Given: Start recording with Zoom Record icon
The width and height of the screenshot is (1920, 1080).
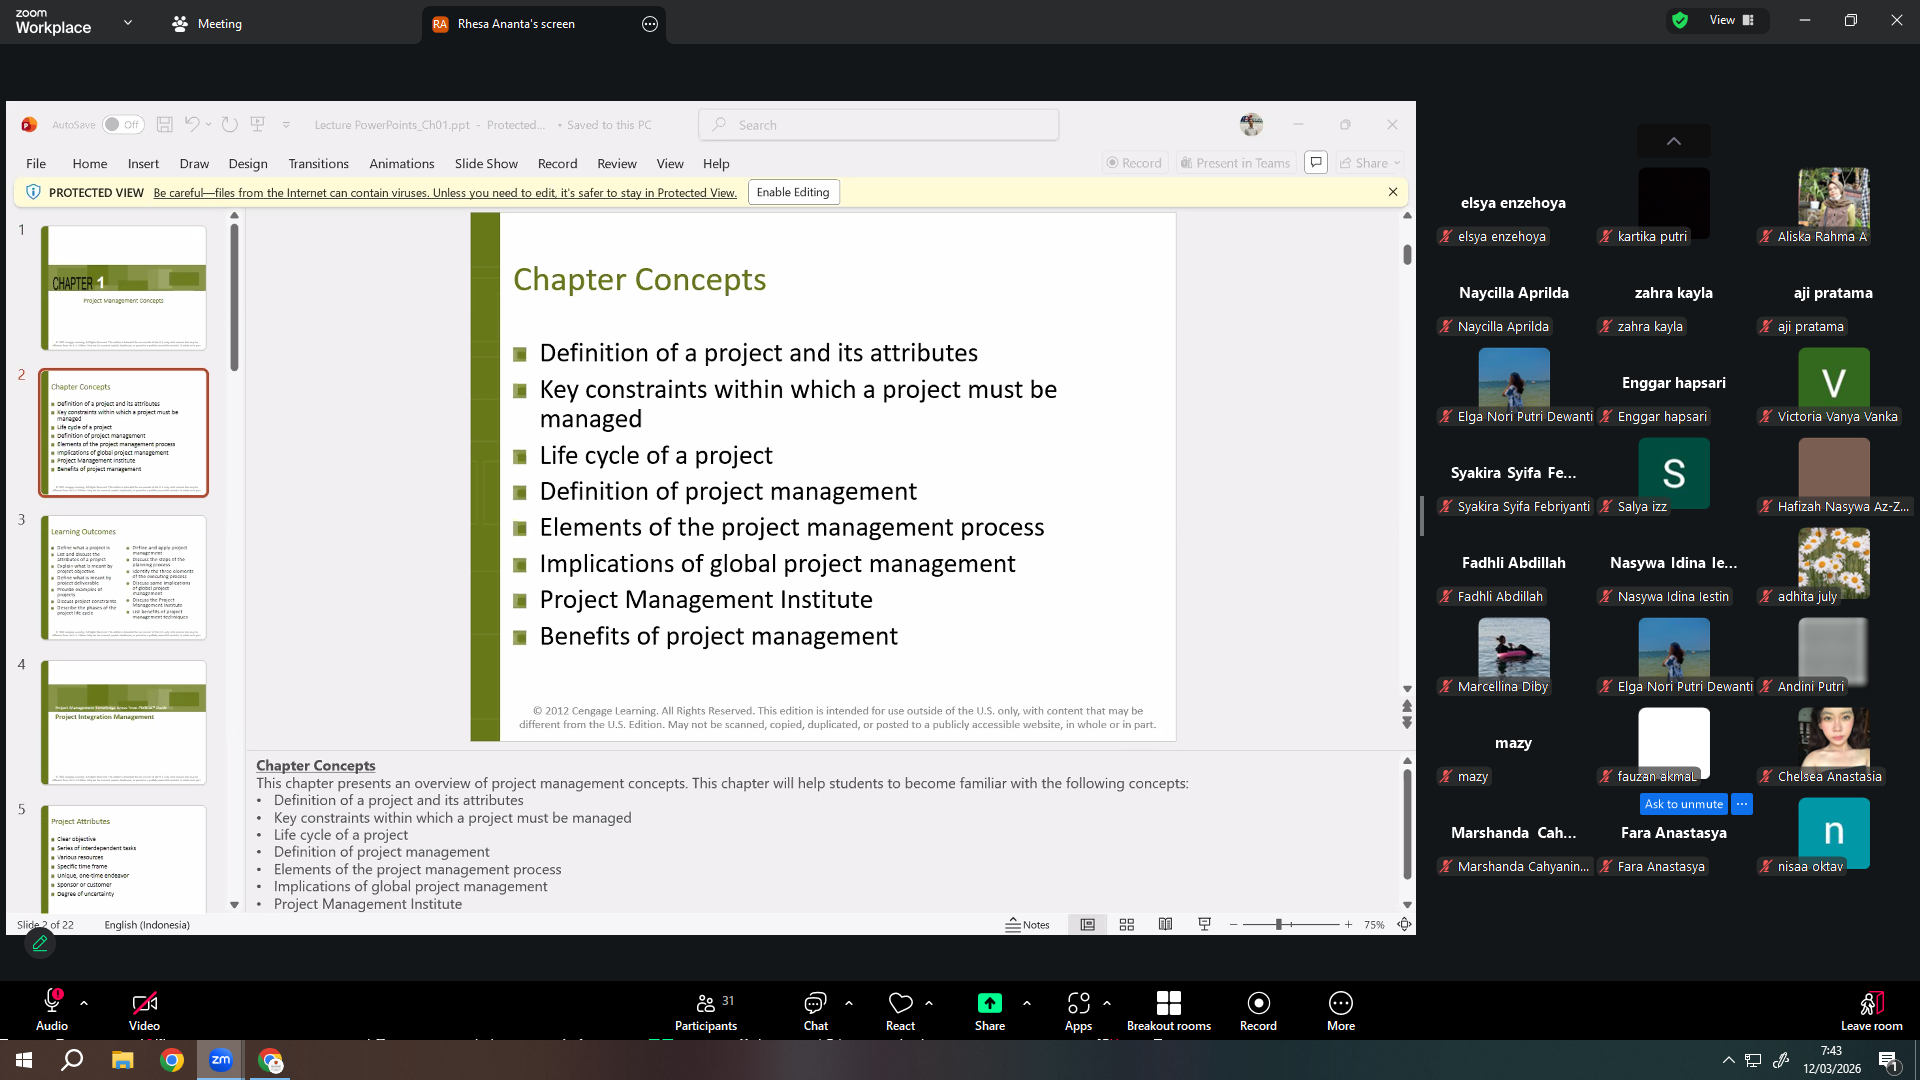Looking at the screenshot, I should (1258, 1002).
